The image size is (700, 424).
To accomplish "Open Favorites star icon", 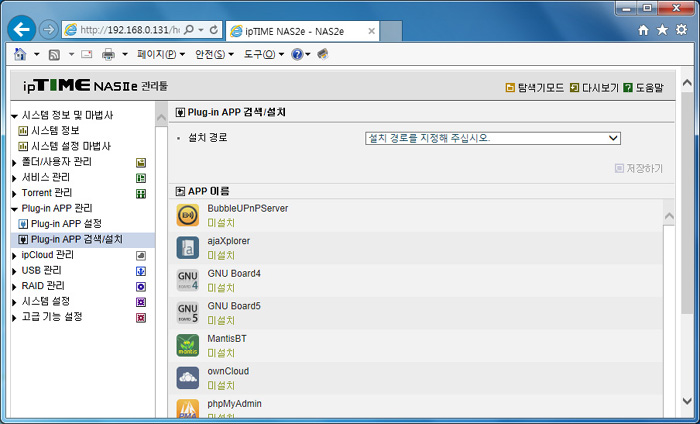I will coord(662,30).
